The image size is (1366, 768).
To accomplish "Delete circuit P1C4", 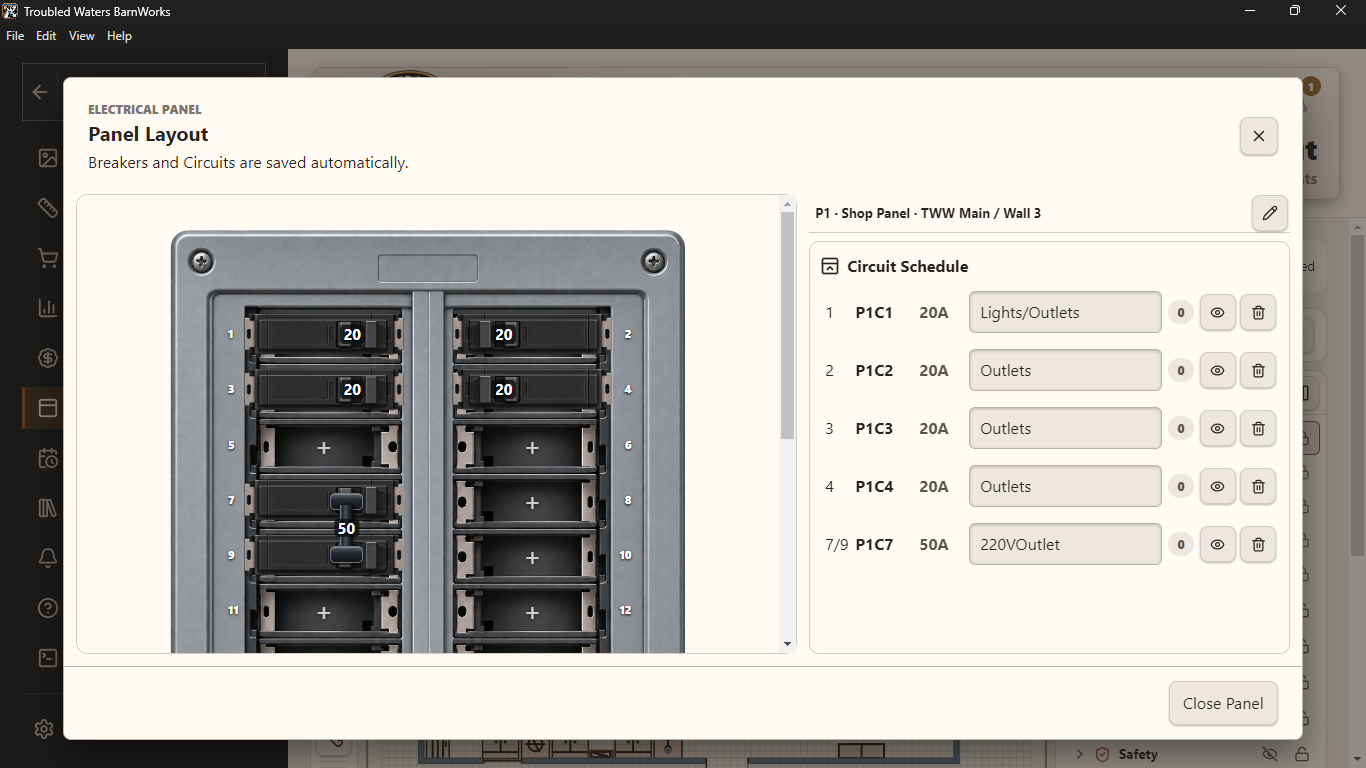I will (1258, 486).
